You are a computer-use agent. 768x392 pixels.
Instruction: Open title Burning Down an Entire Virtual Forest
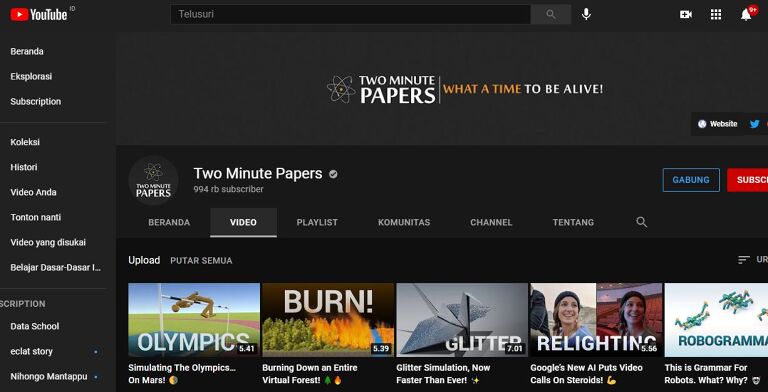point(310,374)
